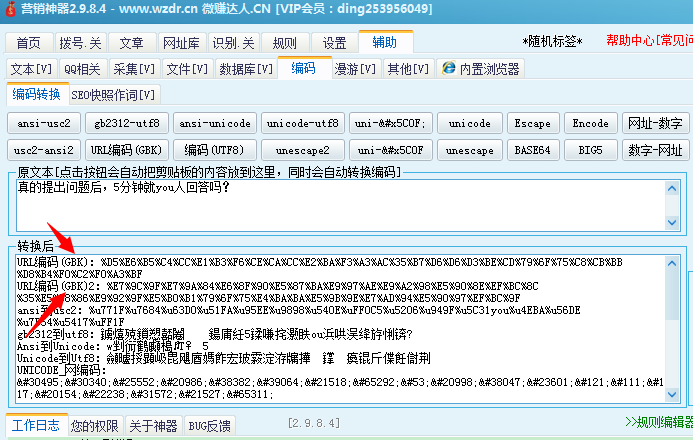This screenshot has width=693, height=440.
Task: Click the UNICODE_网编码 result label
Action: 61,370
